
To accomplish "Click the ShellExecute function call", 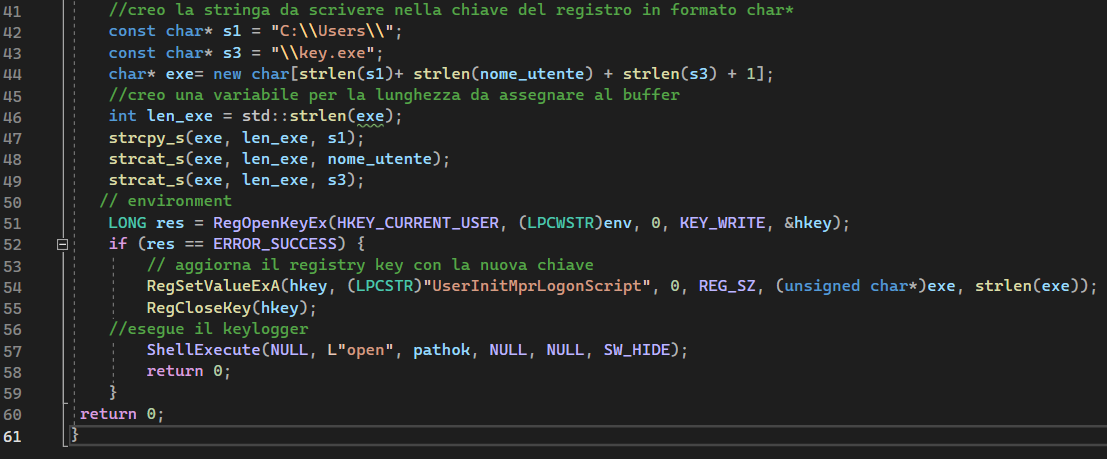I will tap(203, 350).
